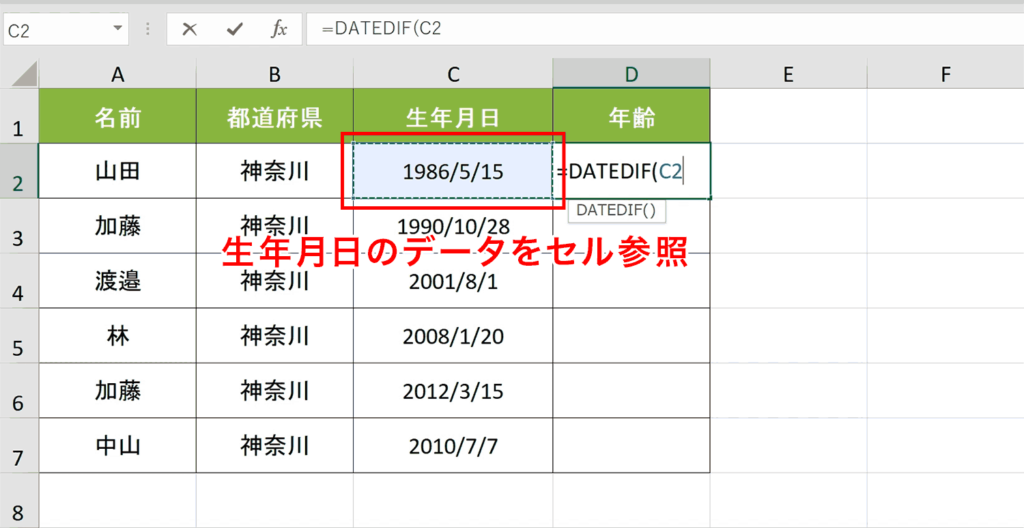
Task: Click 神奈川 in 山田's row
Action: click(x=275, y=171)
